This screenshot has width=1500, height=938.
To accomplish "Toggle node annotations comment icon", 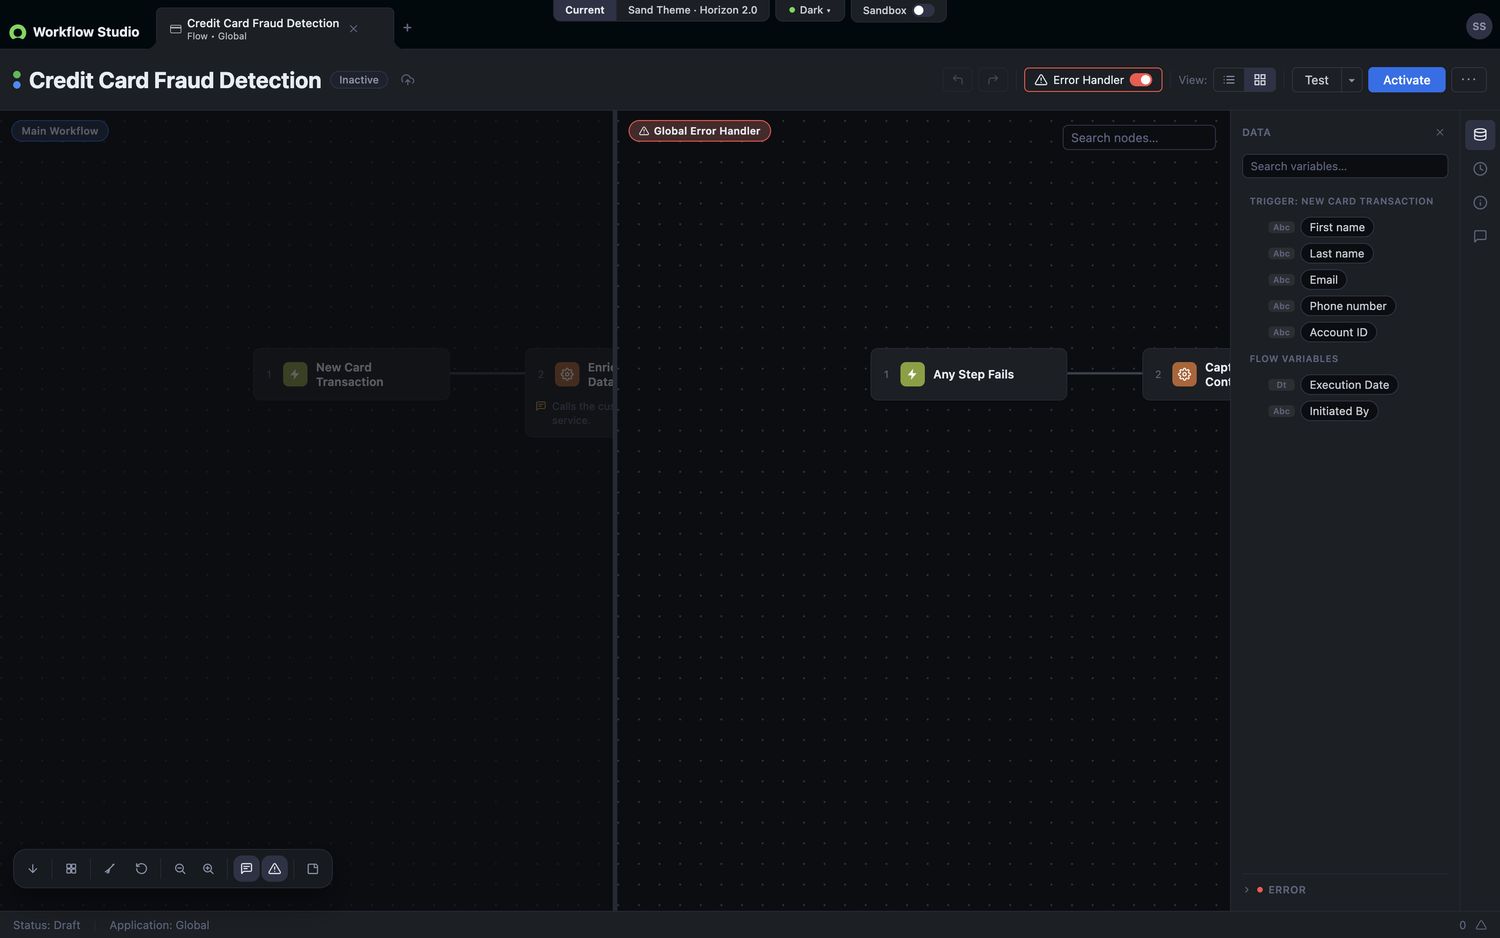I will [246, 869].
